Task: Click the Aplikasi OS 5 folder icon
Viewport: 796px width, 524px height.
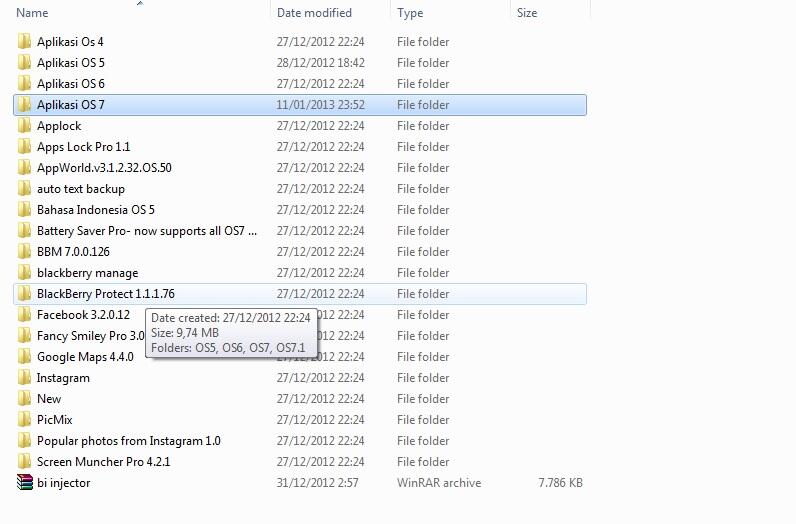Action: click(x=24, y=62)
